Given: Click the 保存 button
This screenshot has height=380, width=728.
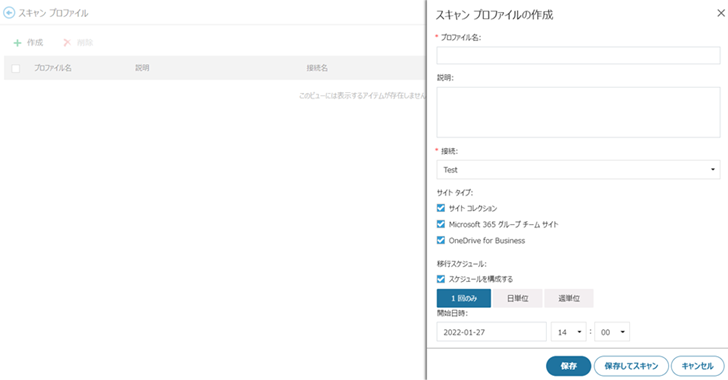Looking at the screenshot, I should [568, 366].
